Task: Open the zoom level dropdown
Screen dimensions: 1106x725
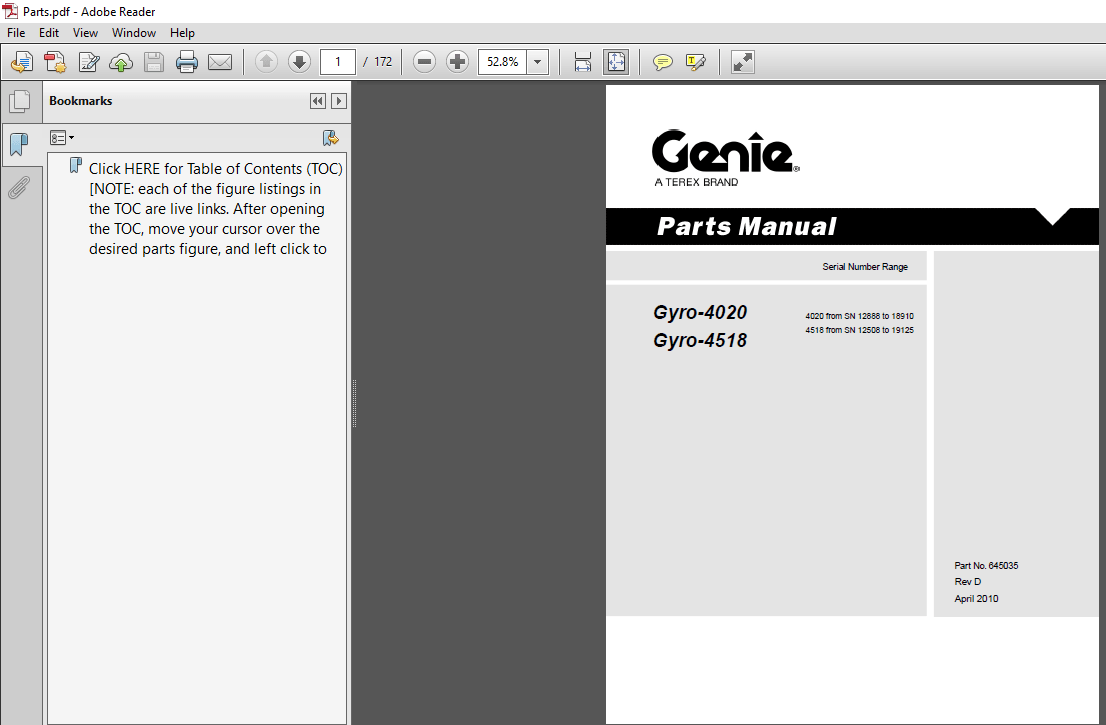Action: tap(537, 61)
